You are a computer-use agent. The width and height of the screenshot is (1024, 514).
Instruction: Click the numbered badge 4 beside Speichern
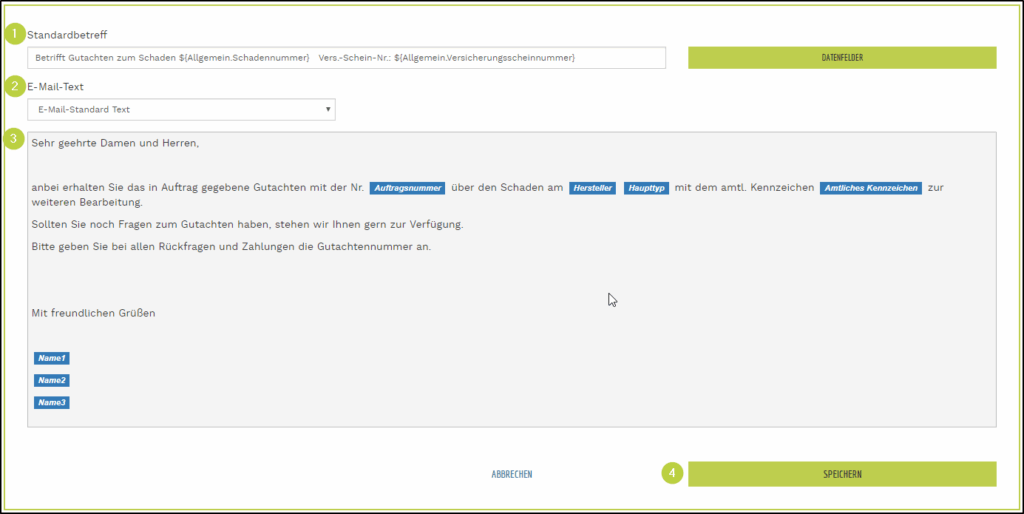[672, 474]
